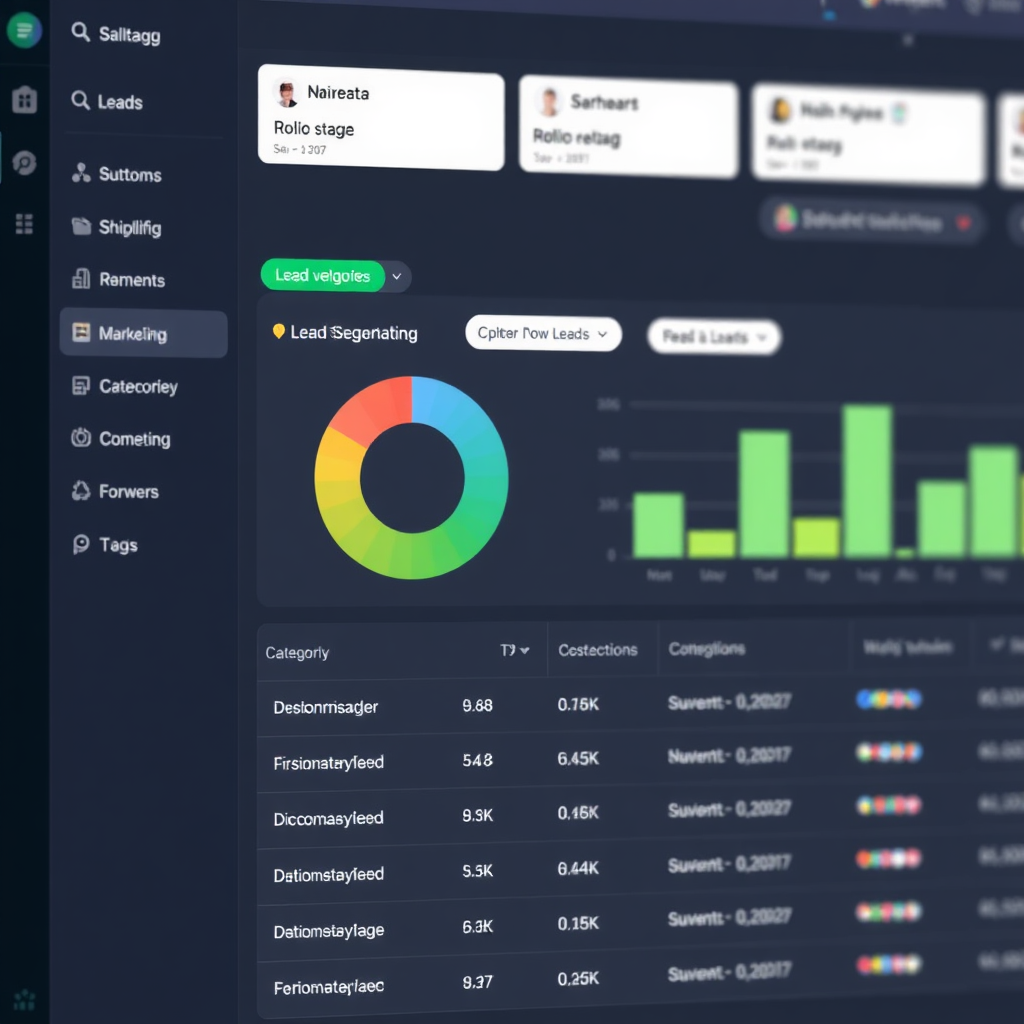Open the Fead a Leats dropdown

(x=714, y=337)
